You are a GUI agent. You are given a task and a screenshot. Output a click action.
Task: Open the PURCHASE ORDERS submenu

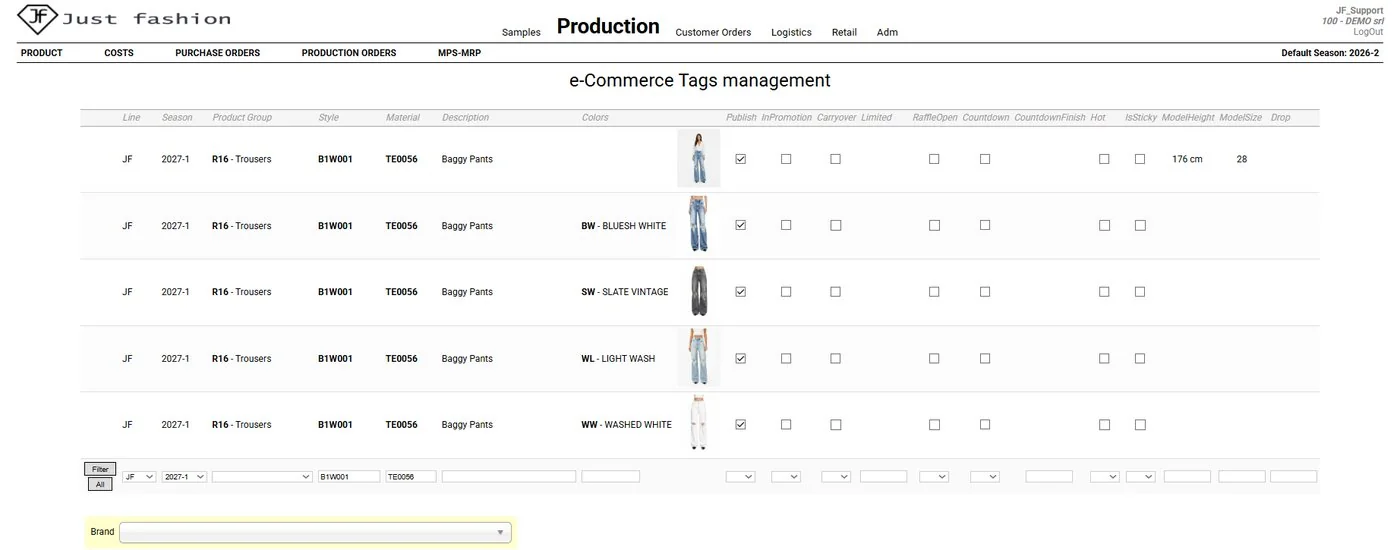[x=217, y=53]
